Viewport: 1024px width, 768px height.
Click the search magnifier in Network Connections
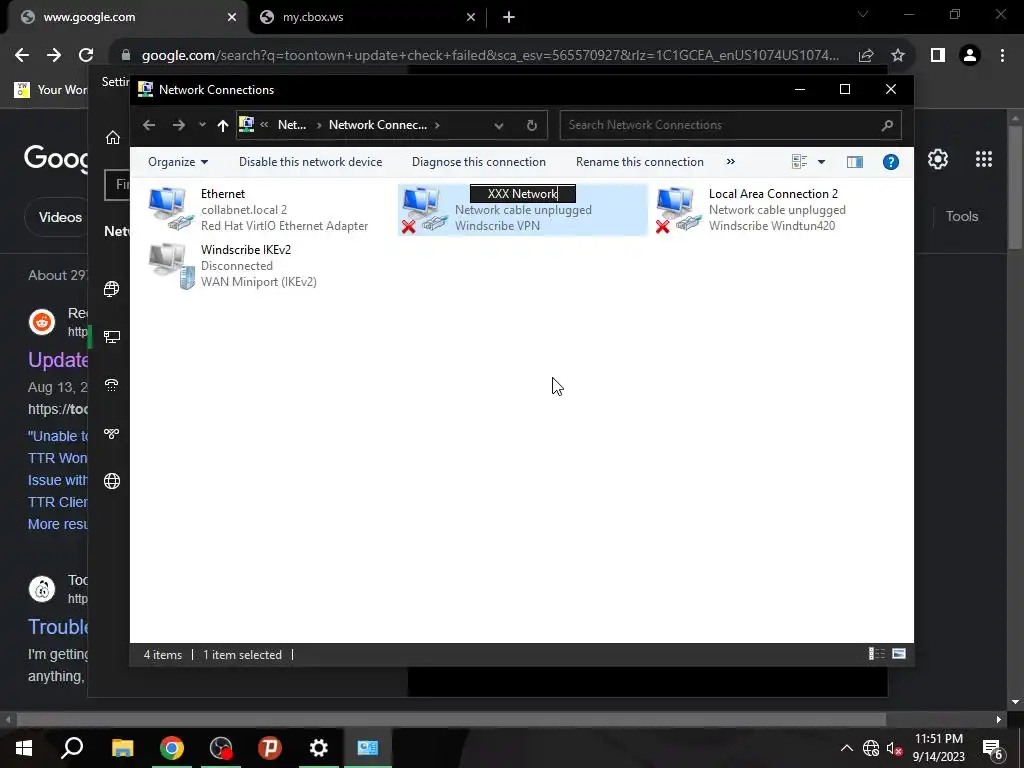coord(887,125)
